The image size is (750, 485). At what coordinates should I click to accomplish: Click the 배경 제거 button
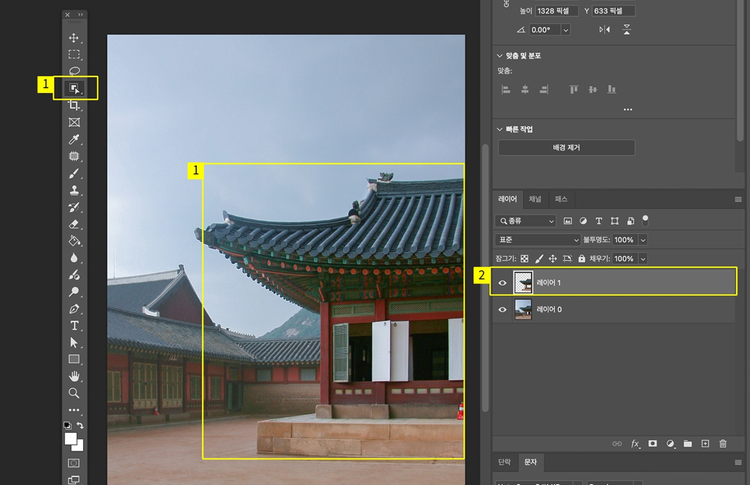click(x=566, y=148)
